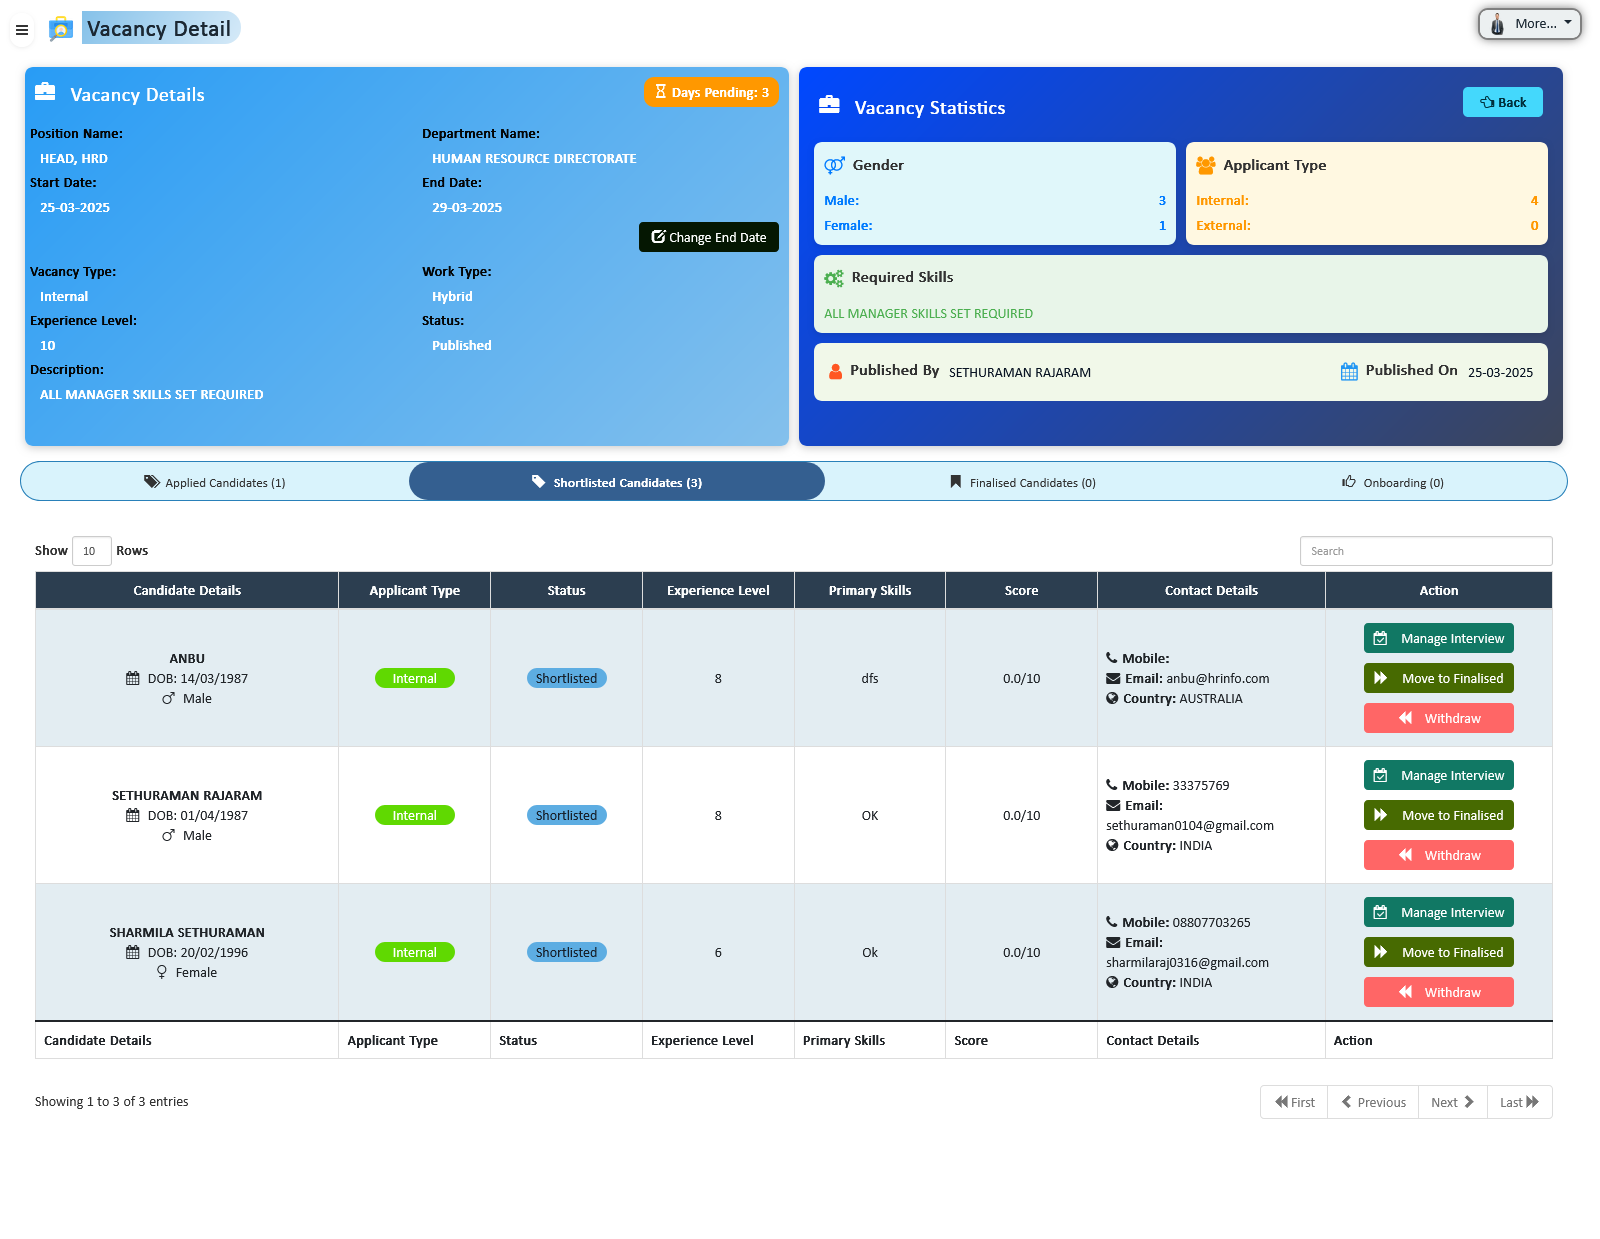
Task: Click the Change End Date button
Action: 708,237
